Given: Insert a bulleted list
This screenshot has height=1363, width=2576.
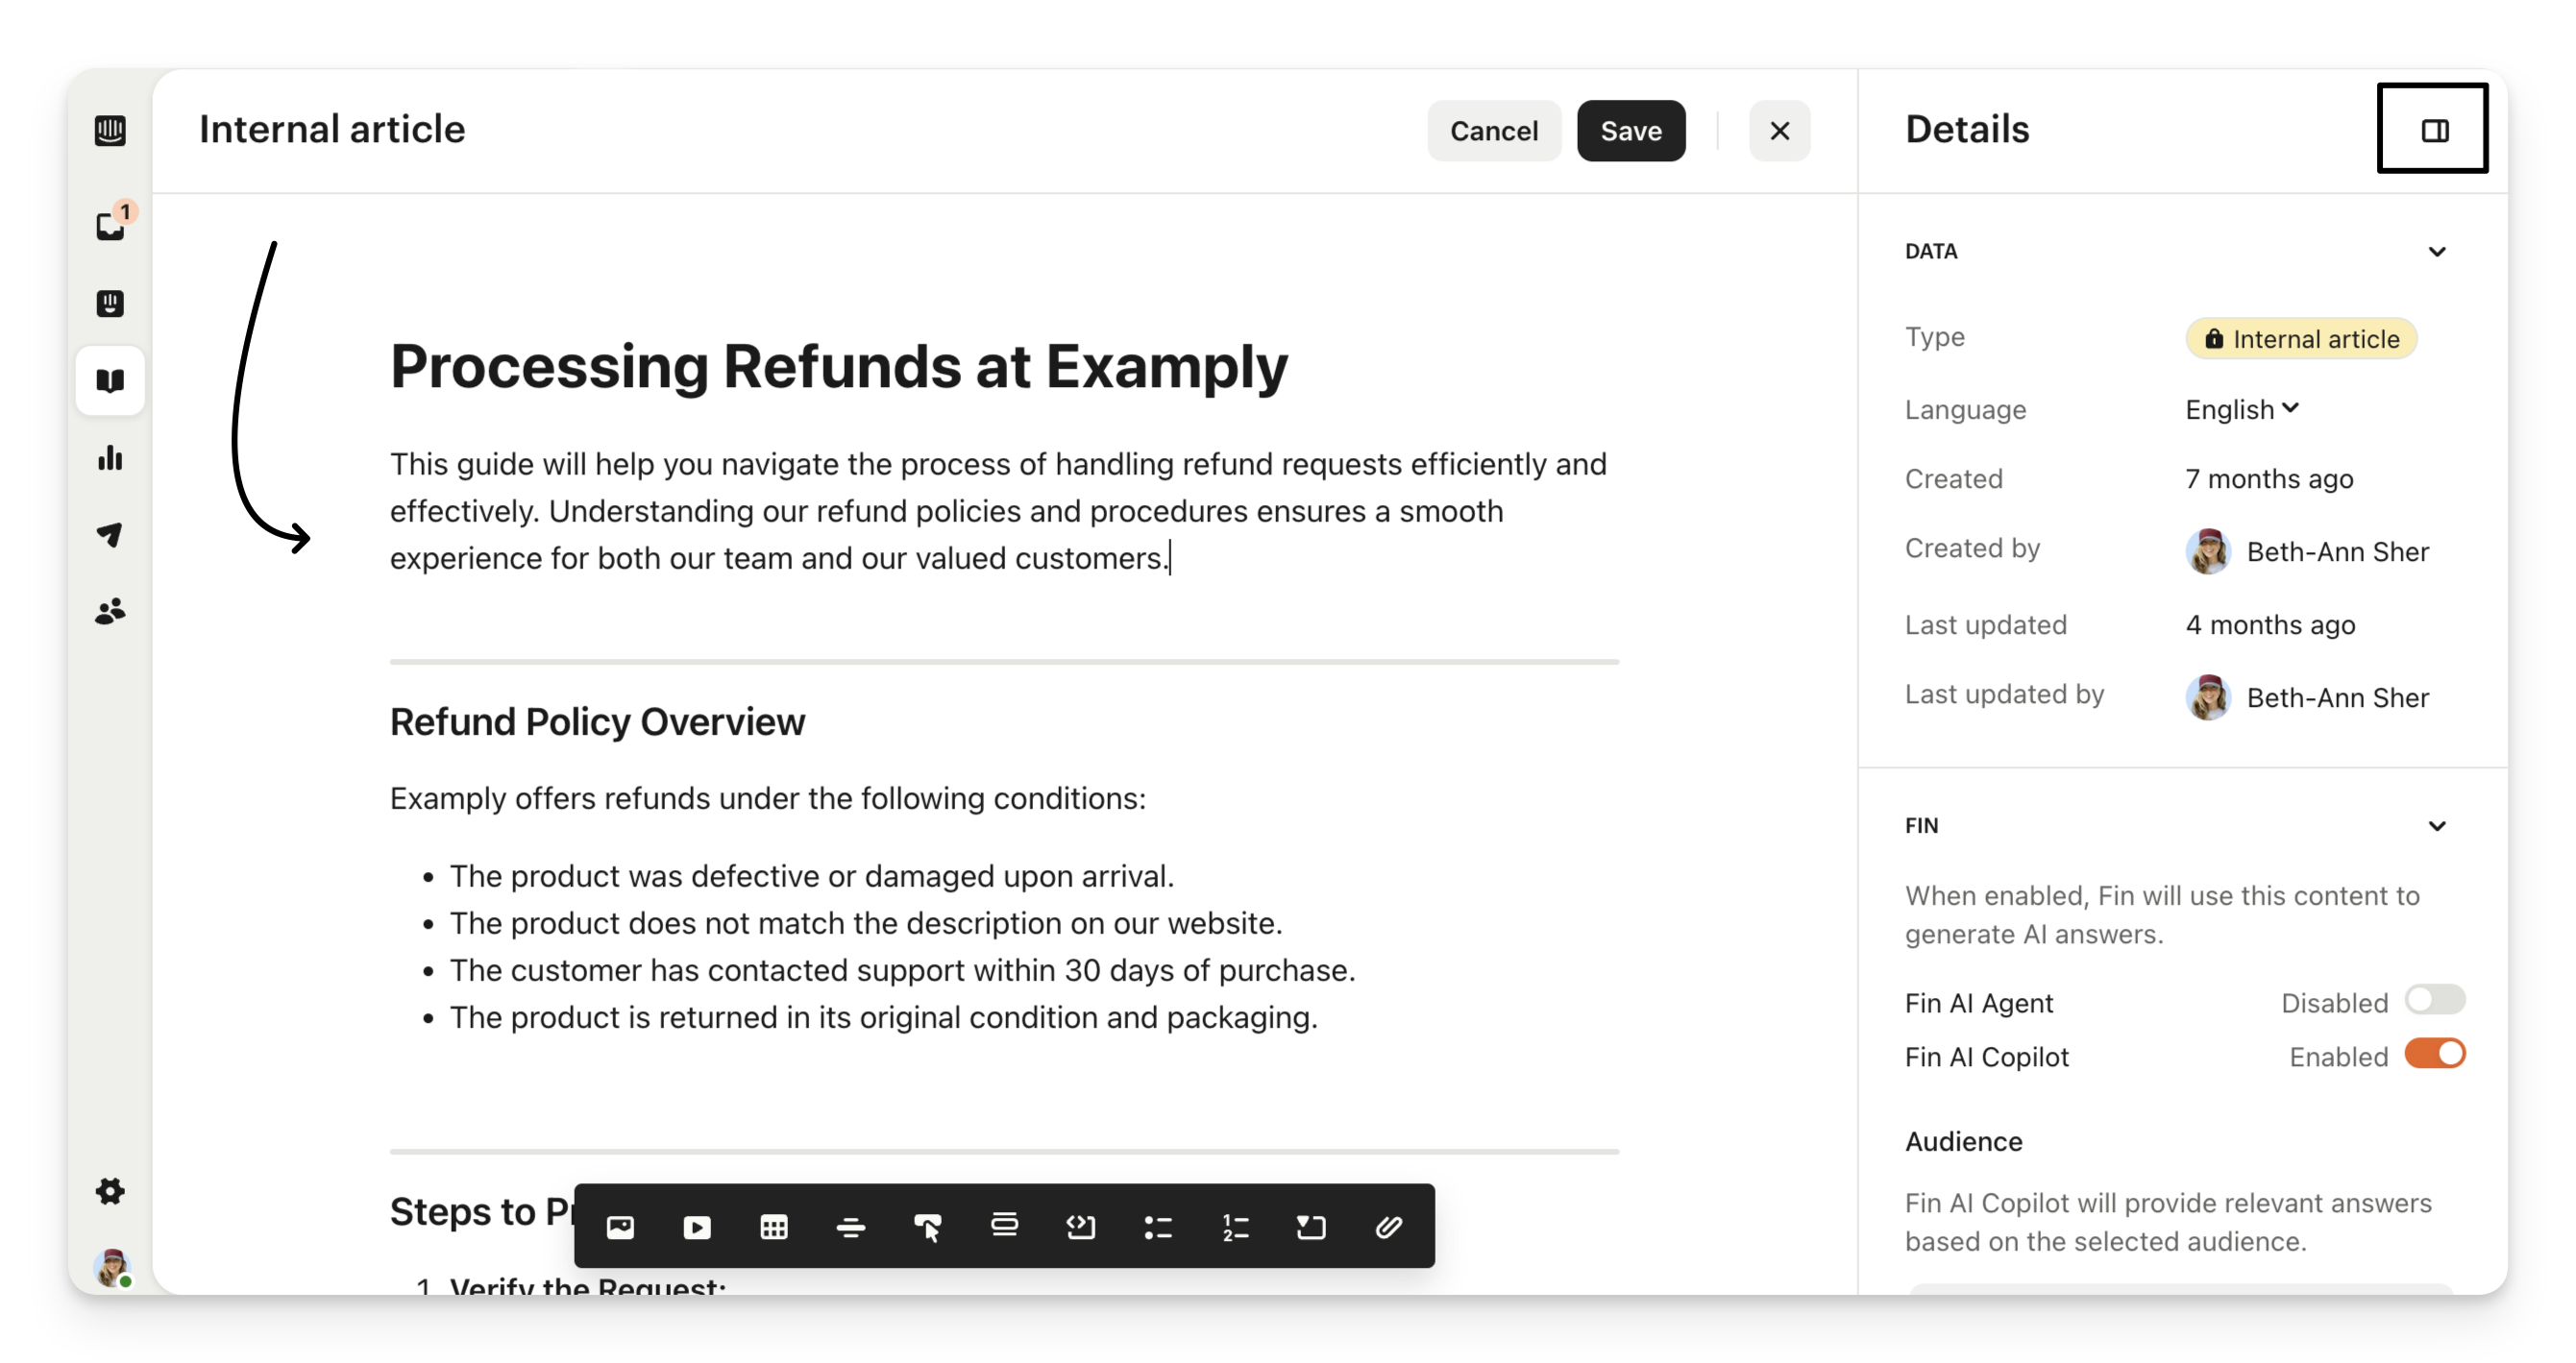Looking at the screenshot, I should (x=1158, y=1227).
